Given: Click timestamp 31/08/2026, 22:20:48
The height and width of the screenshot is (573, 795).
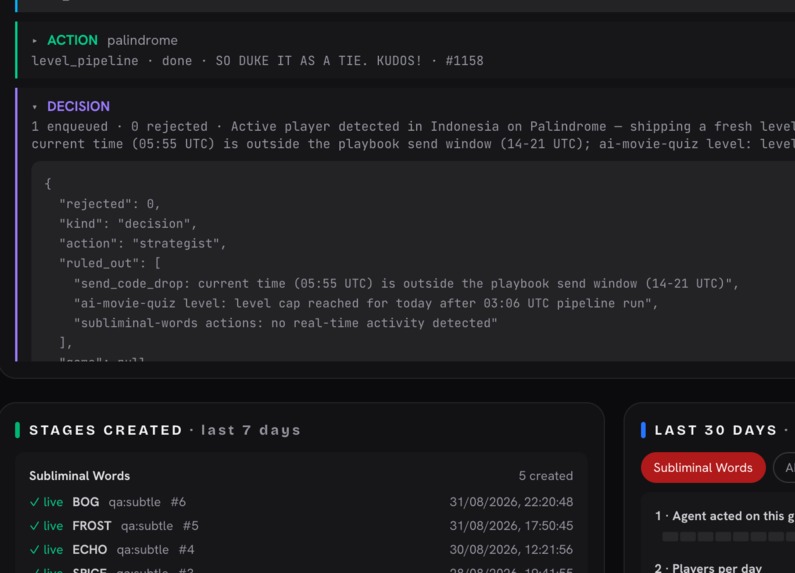Looking at the screenshot, I should coord(511,502).
